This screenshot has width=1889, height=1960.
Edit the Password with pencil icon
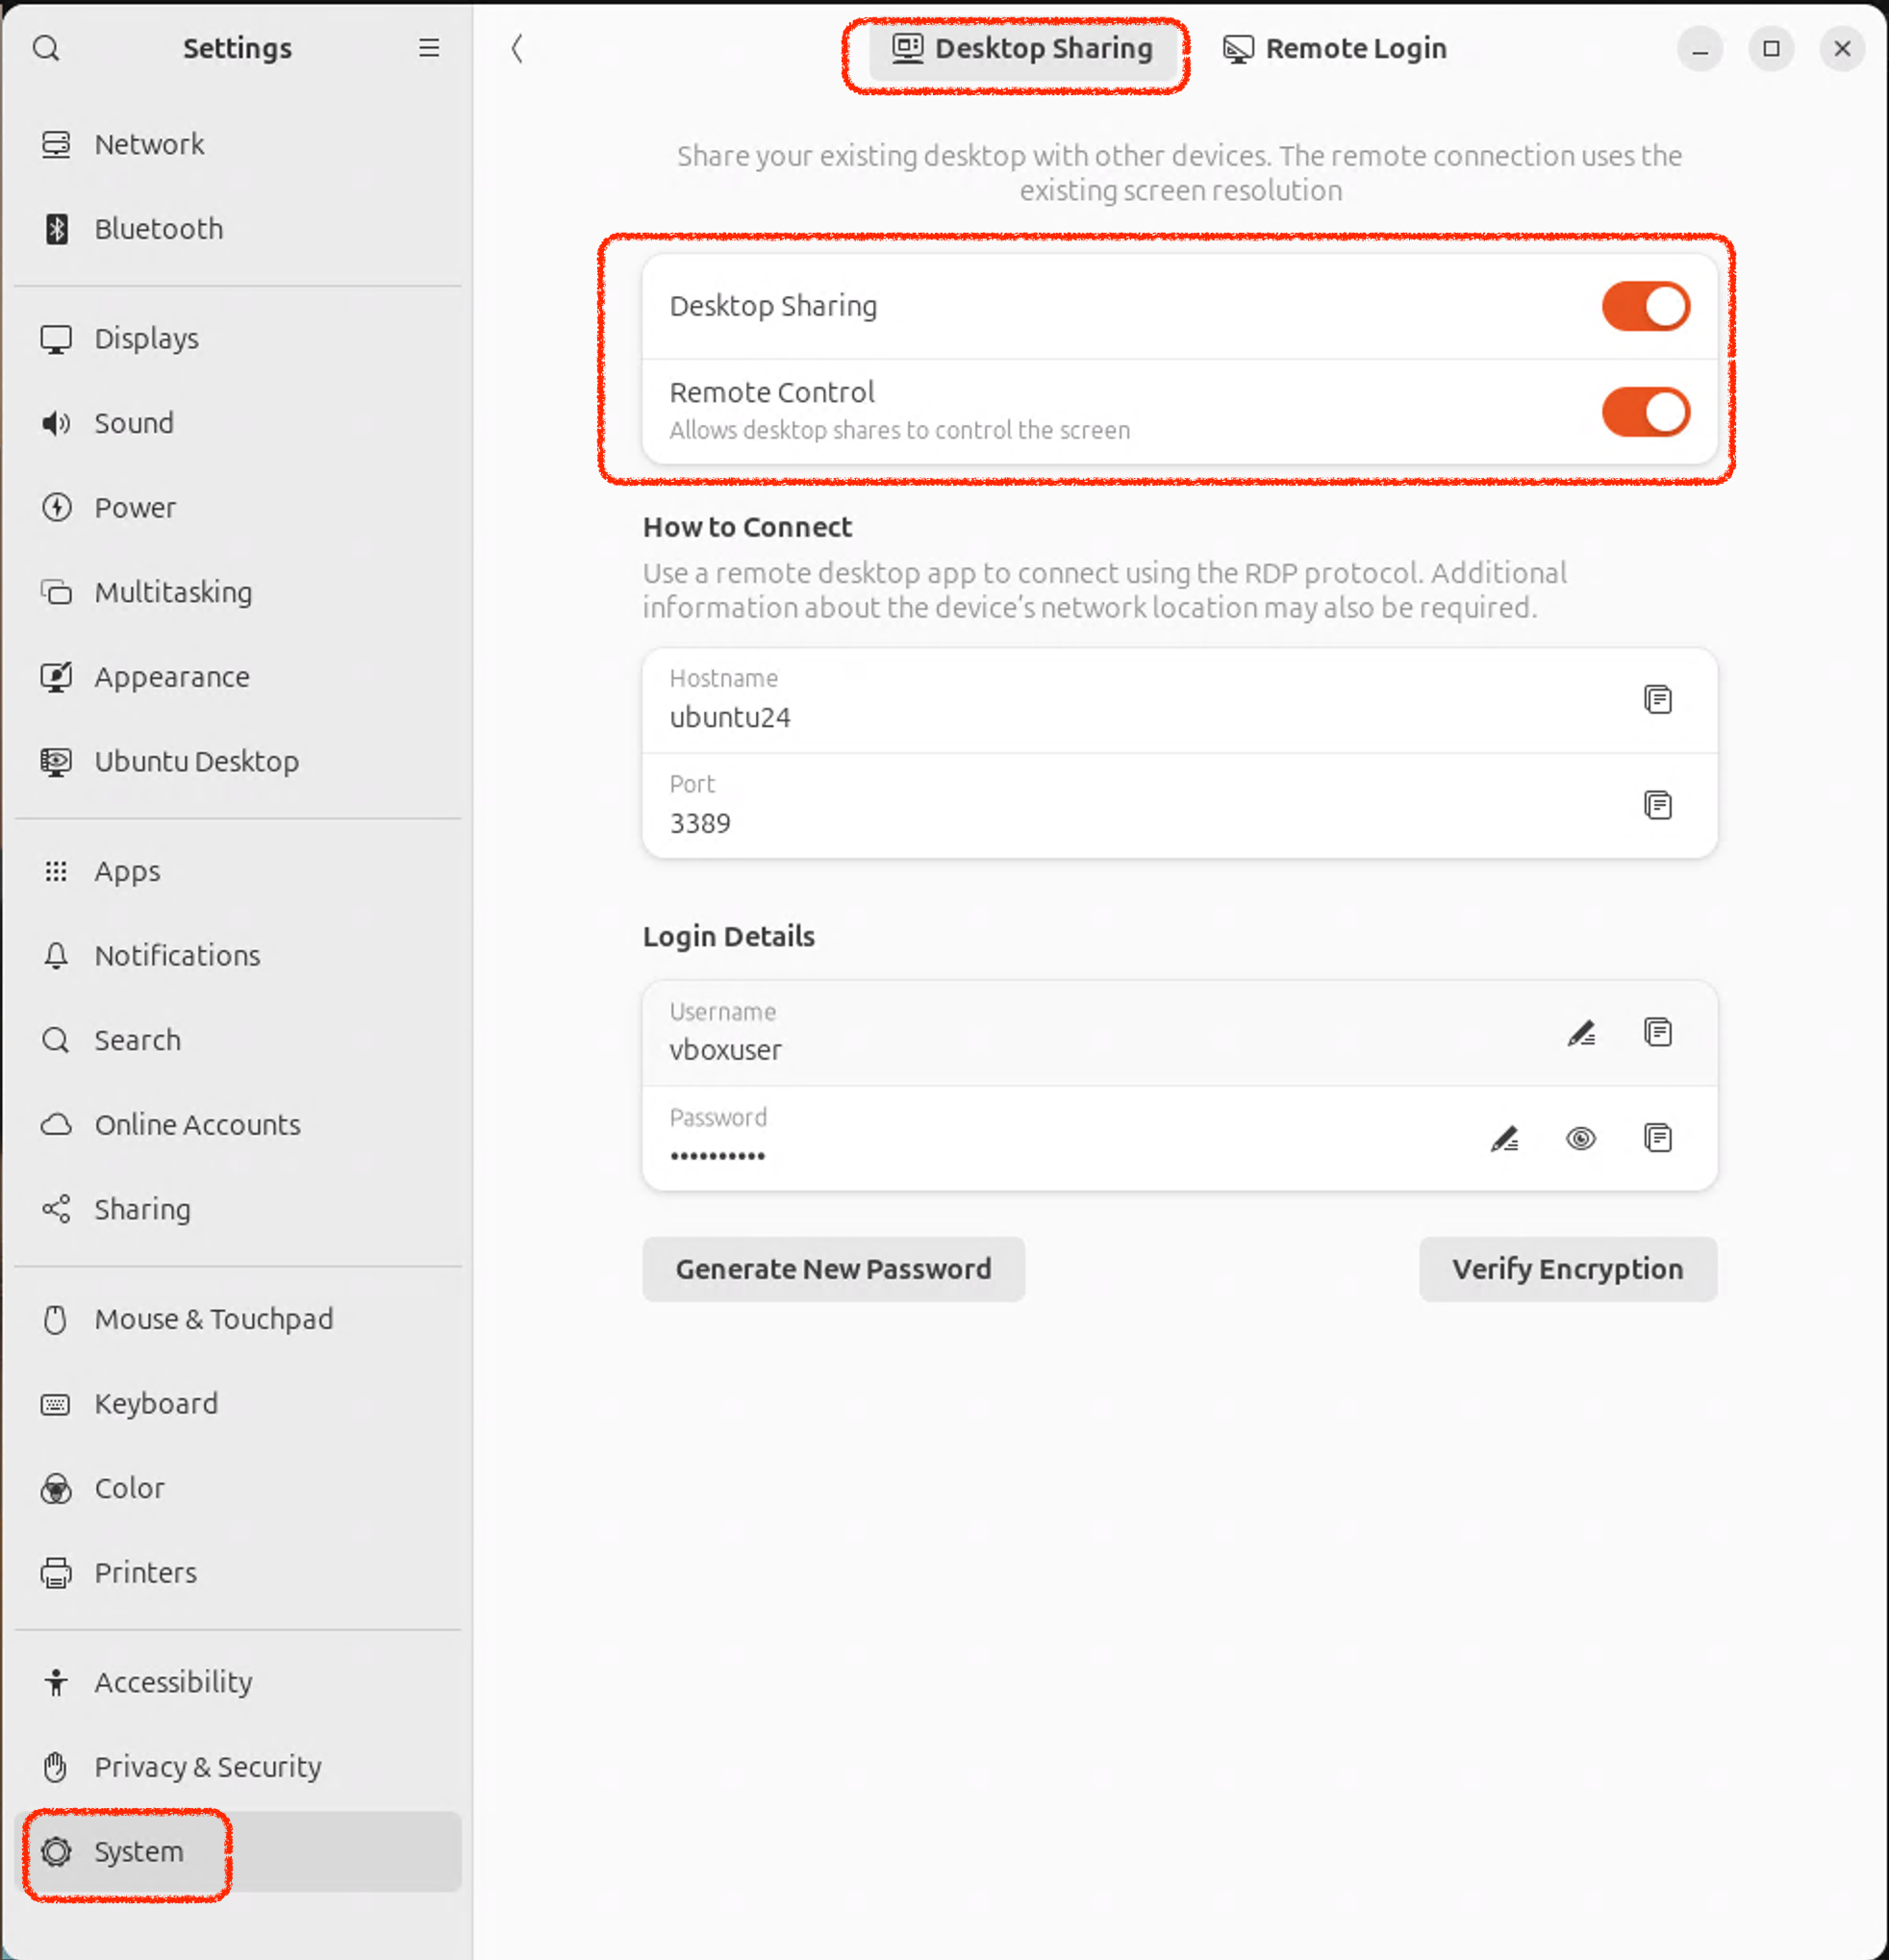point(1503,1138)
